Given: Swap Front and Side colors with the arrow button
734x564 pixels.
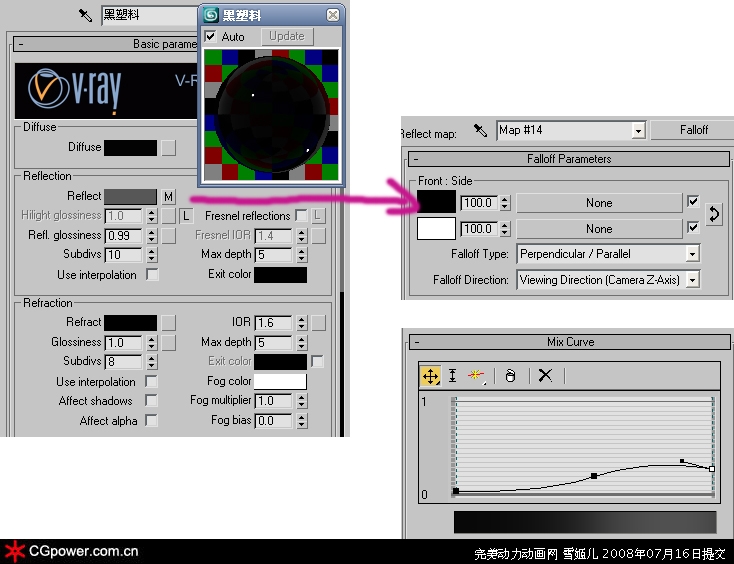Looking at the screenshot, I should (713, 215).
